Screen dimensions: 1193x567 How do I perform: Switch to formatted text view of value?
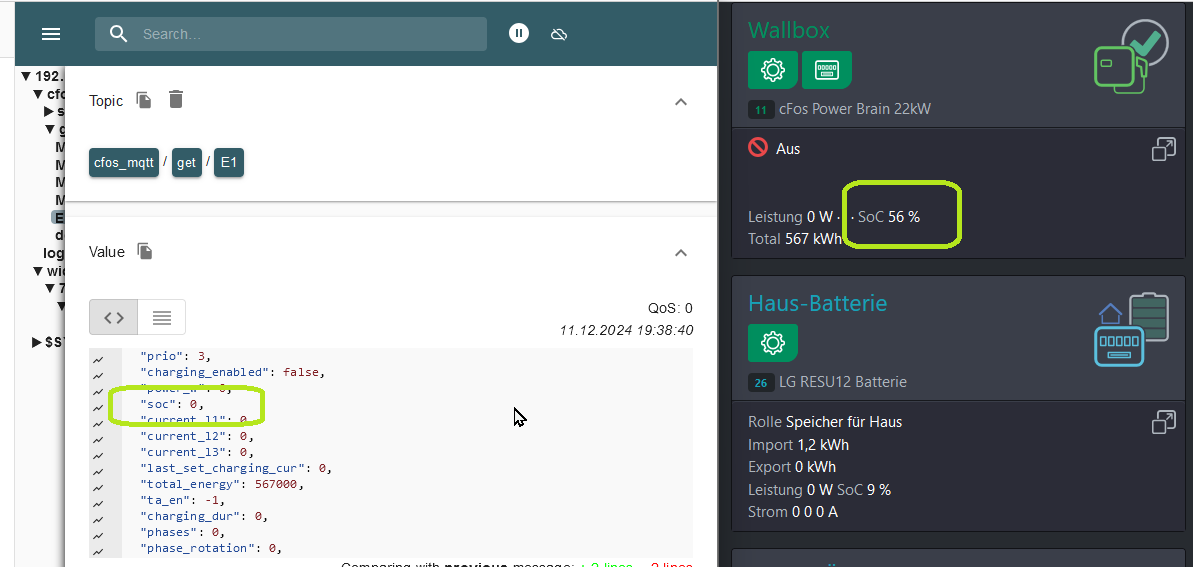pyautogui.click(x=161, y=317)
